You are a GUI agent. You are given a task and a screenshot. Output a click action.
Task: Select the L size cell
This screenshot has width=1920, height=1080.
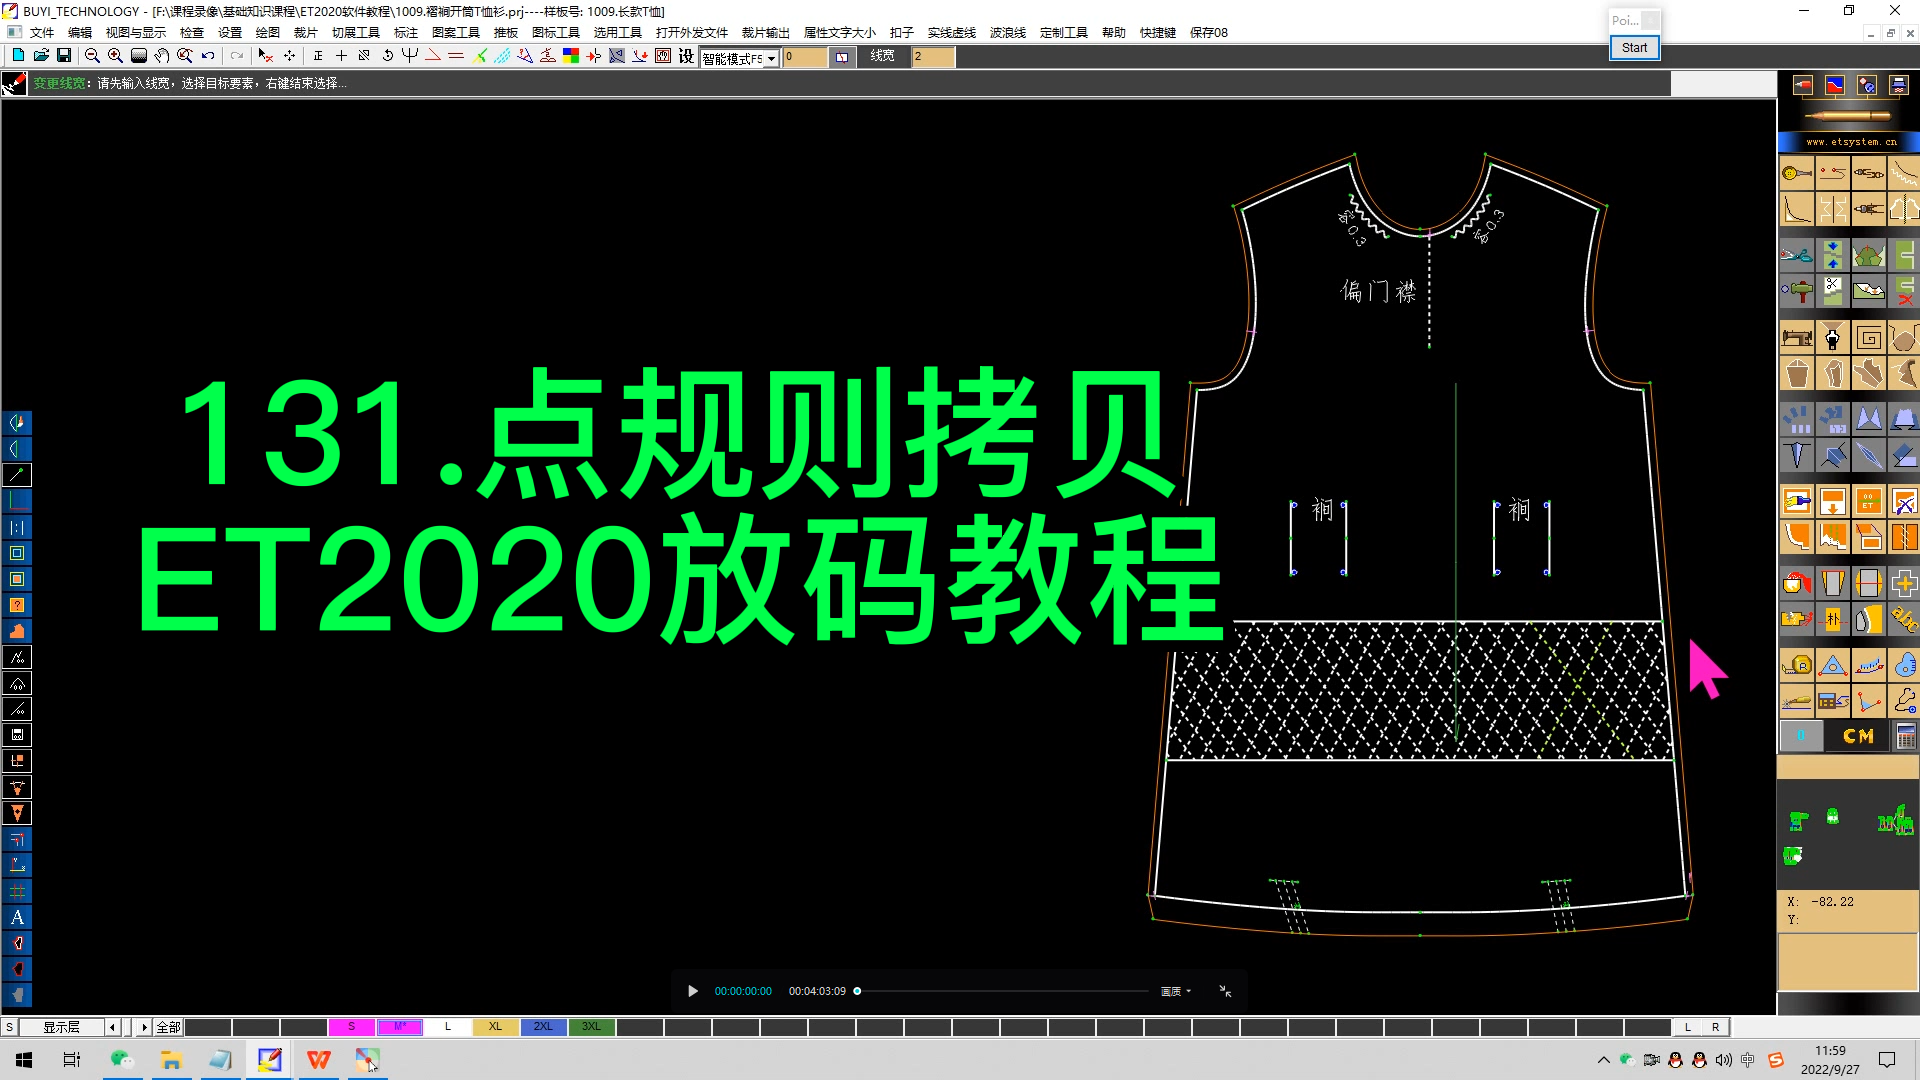pos(448,1027)
